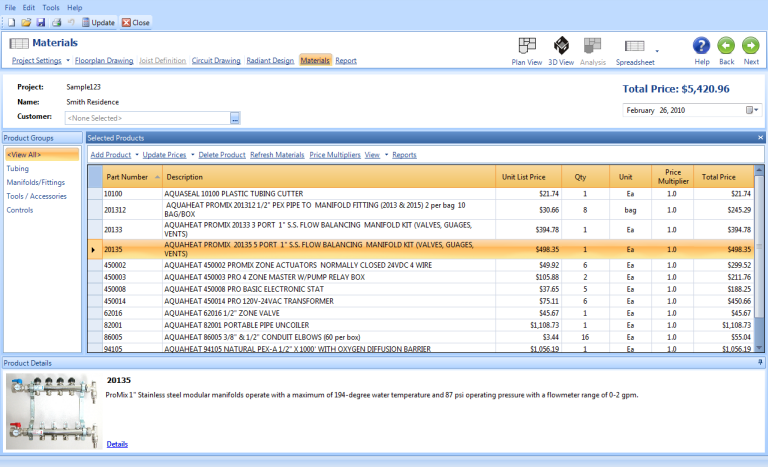
Task: Click the Analysis icon
Action: (x=593, y=51)
